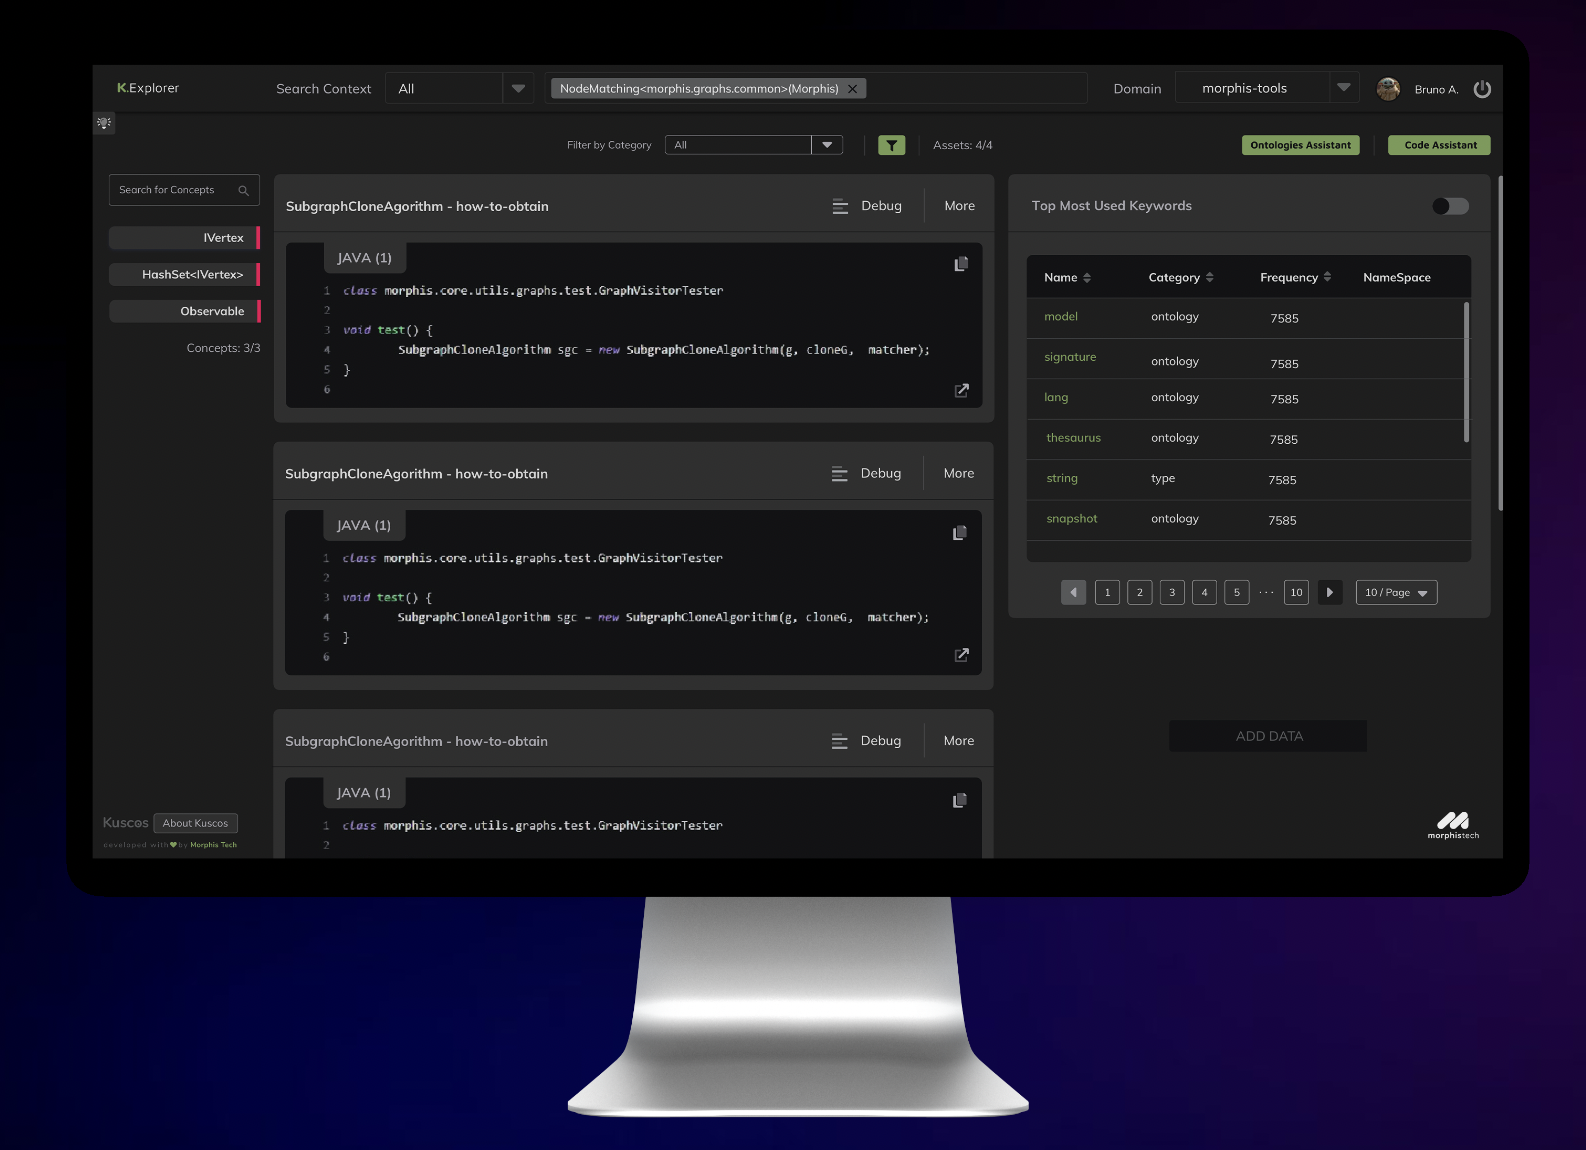Image resolution: width=1586 pixels, height=1150 pixels.
Task: Click the "model" keyword row
Action: [1248, 318]
